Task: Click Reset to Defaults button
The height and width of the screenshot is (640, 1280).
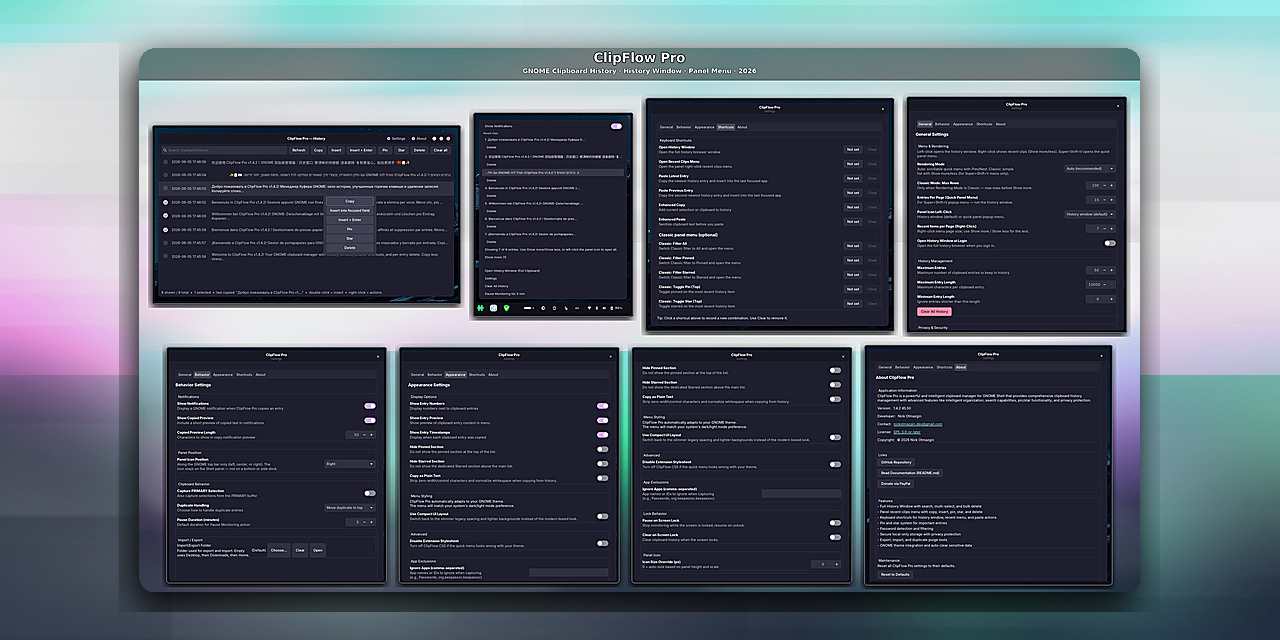Action: (896, 574)
